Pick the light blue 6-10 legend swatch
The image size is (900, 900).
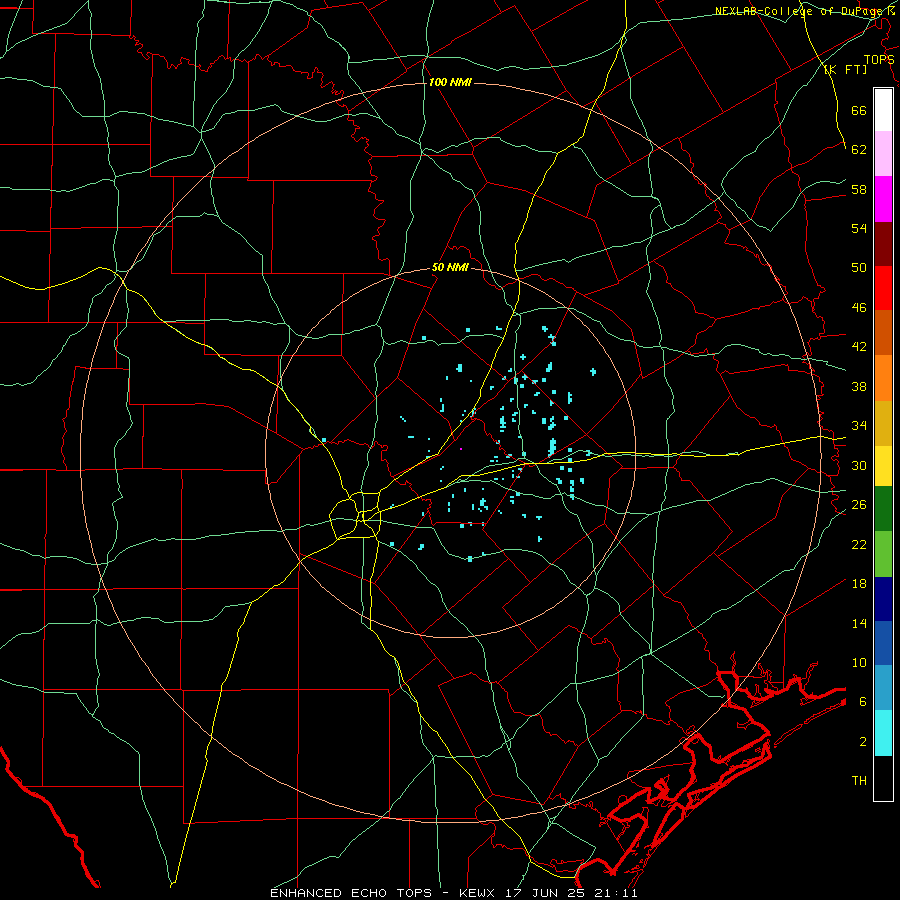[x=883, y=688]
